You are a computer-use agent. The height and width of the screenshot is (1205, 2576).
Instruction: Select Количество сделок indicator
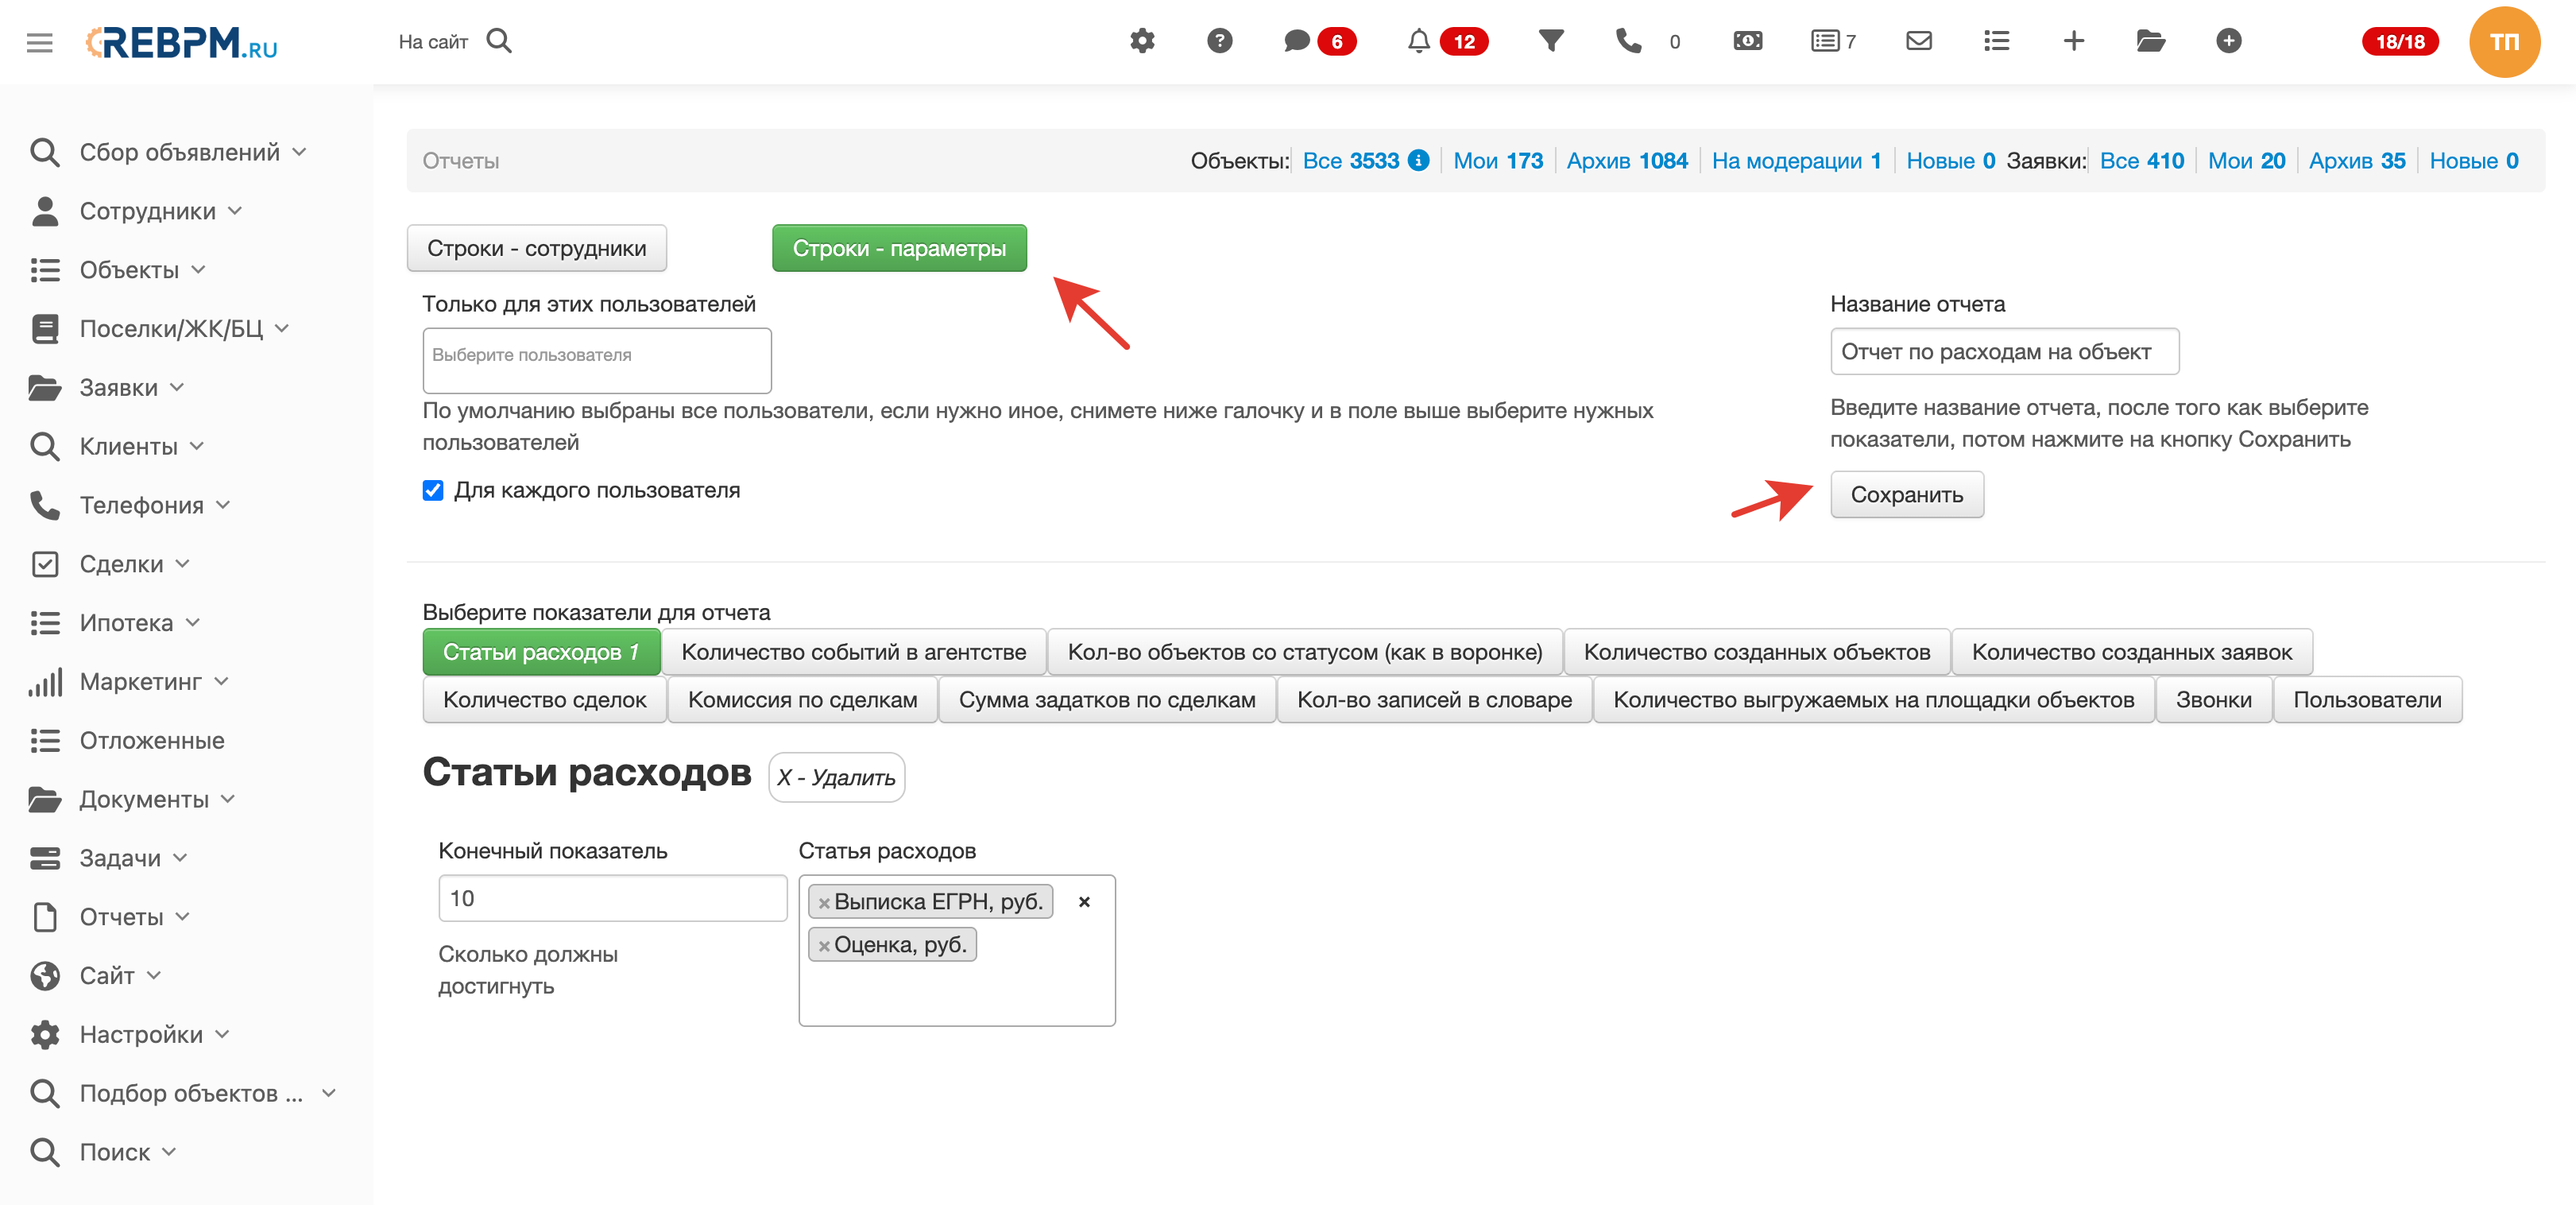point(544,700)
